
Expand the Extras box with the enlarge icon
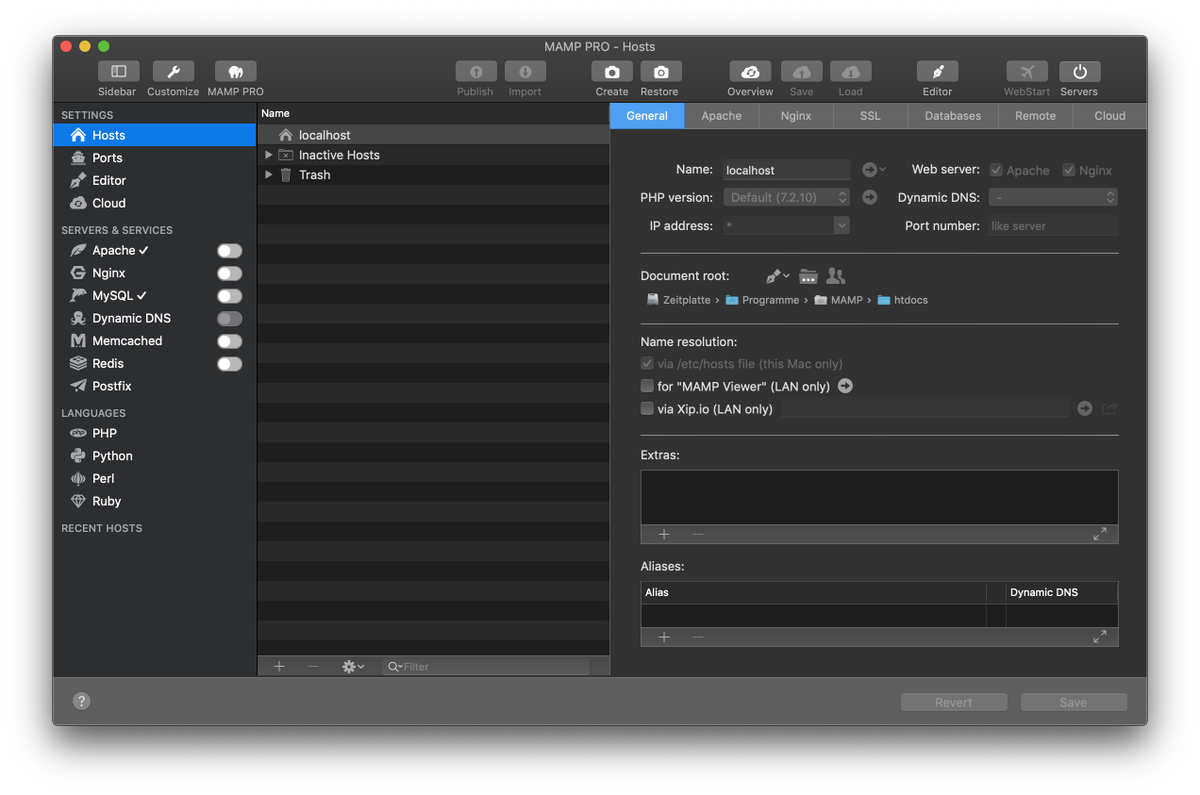(x=1100, y=534)
